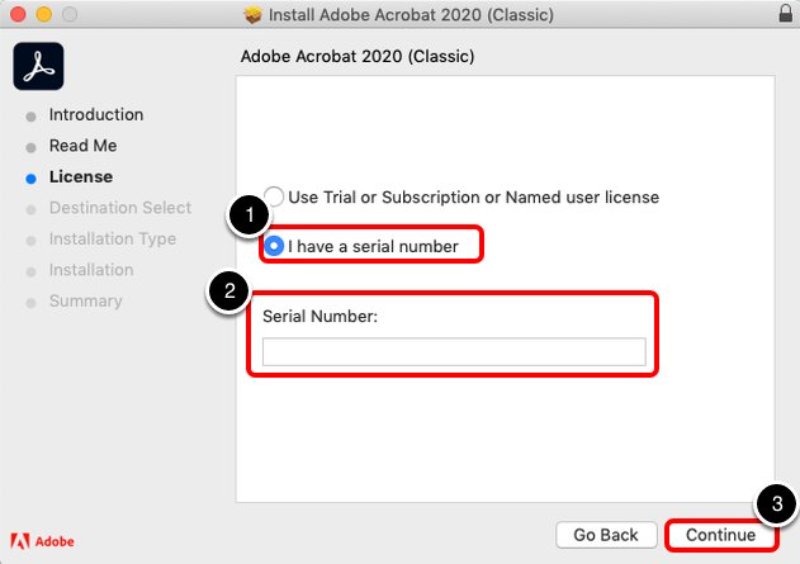Image resolution: width=800 pixels, height=564 pixels.
Task: Click the black number 2 badge
Action: 229,292
